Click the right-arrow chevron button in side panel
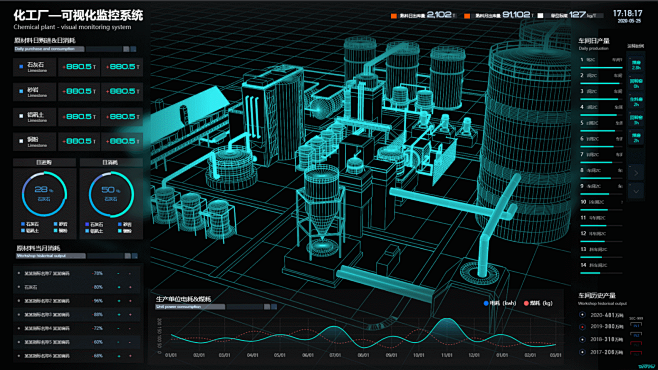 point(636,172)
